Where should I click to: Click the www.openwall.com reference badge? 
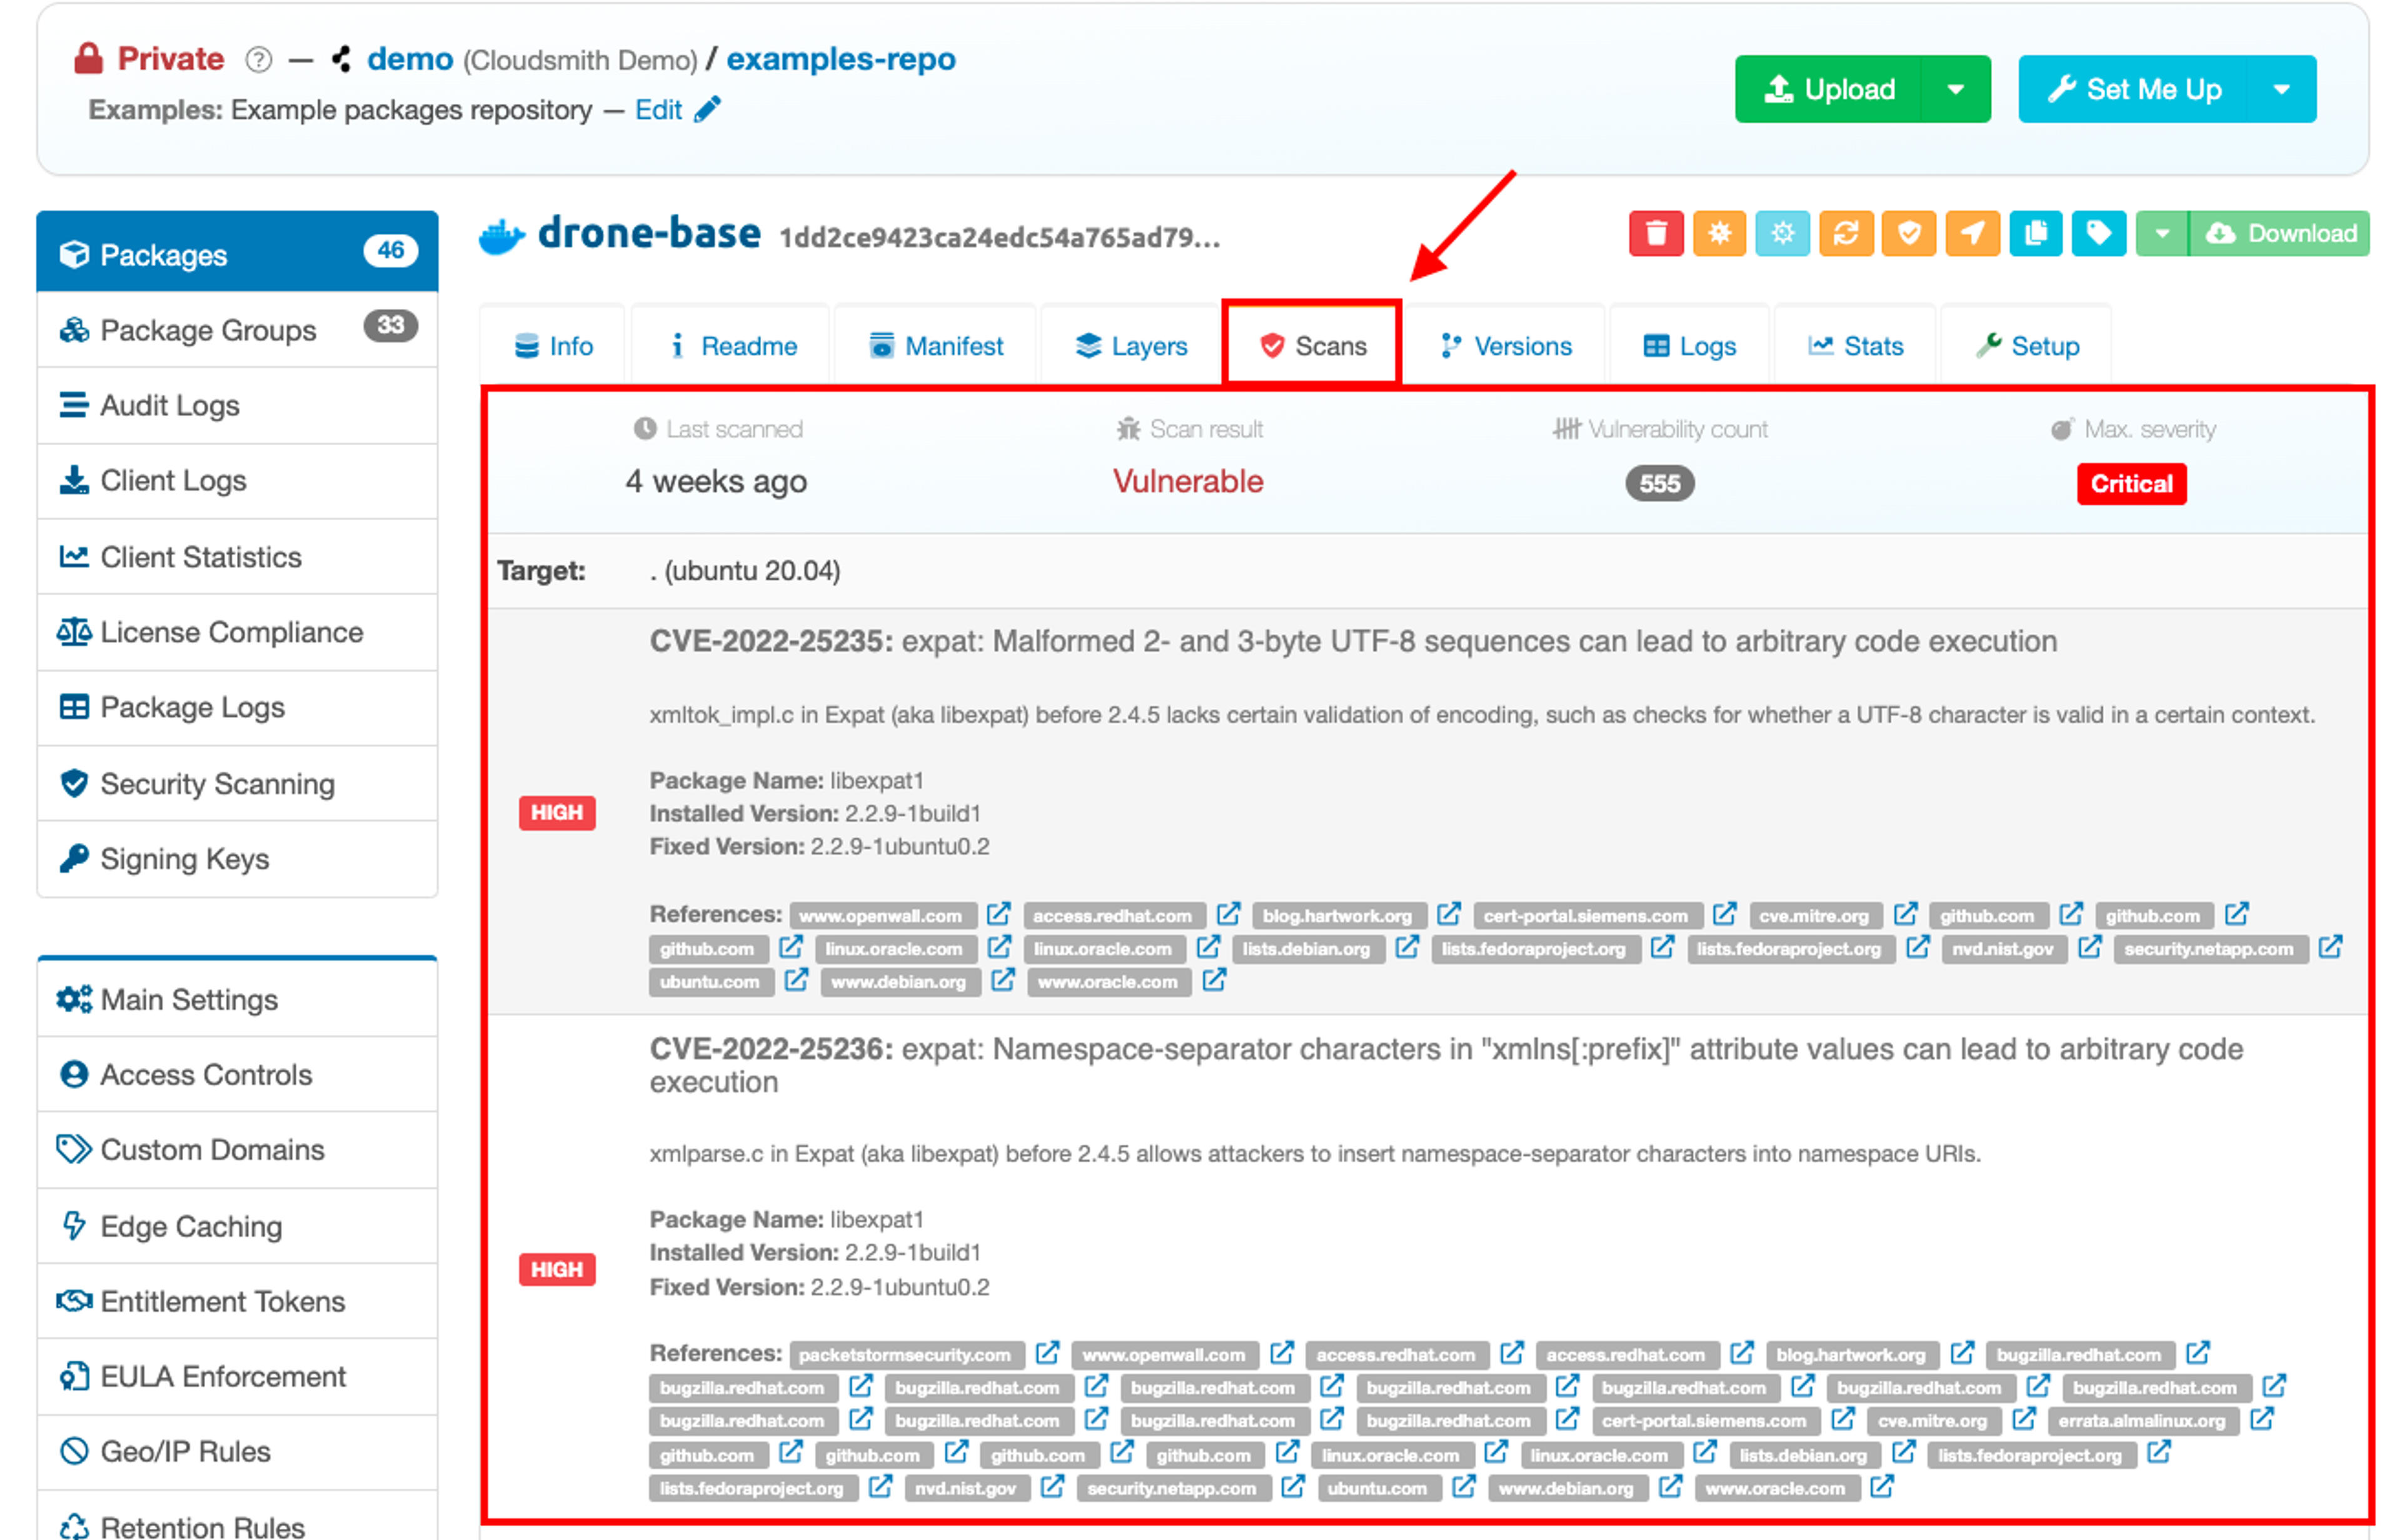pos(880,915)
